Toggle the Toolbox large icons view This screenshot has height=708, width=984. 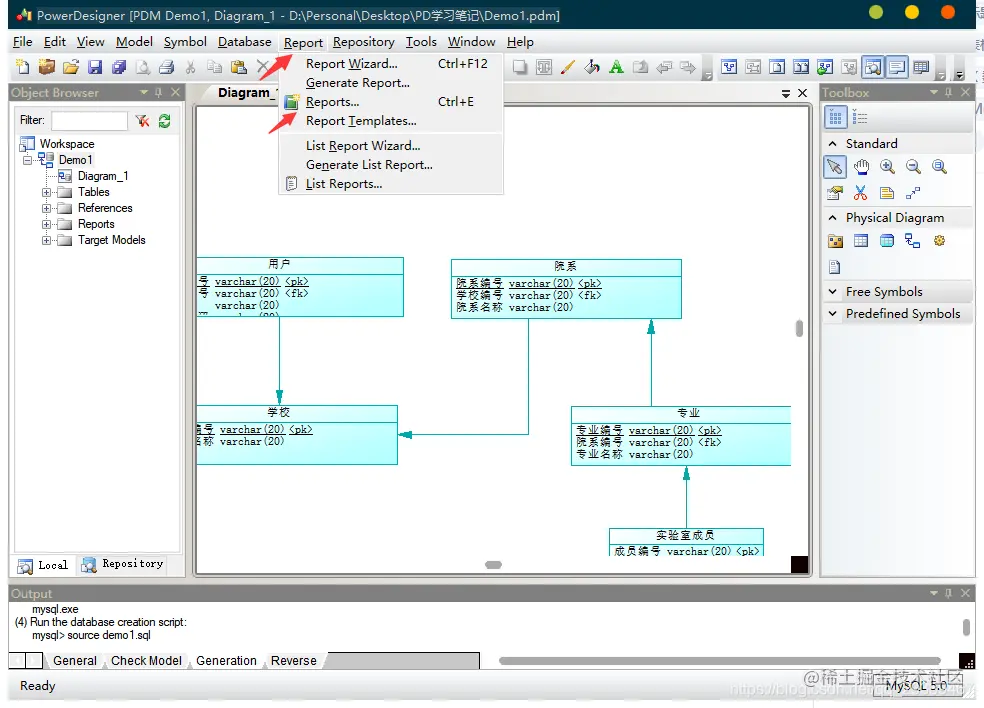pyautogui.click(x=835, y=117)
